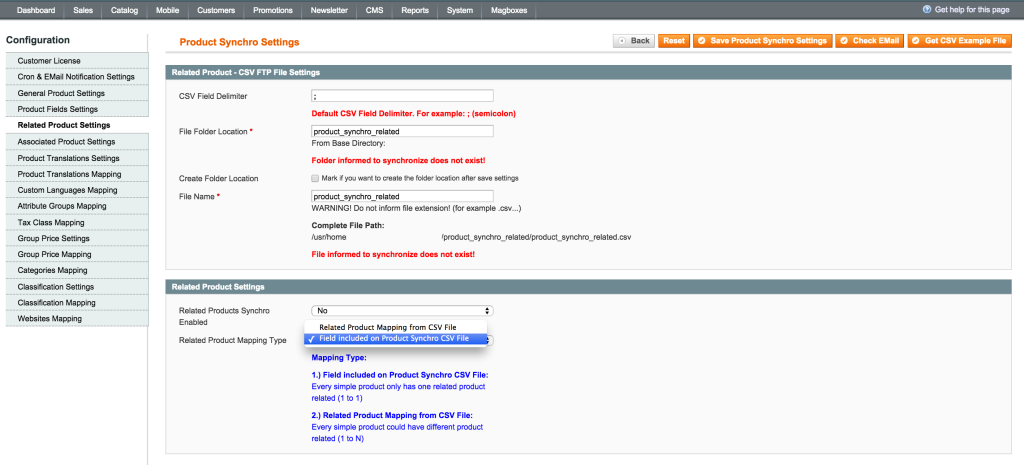Open Product Translations Mapping tab
This screenshot has height=465, width=1024.
[x=77, y=174]
